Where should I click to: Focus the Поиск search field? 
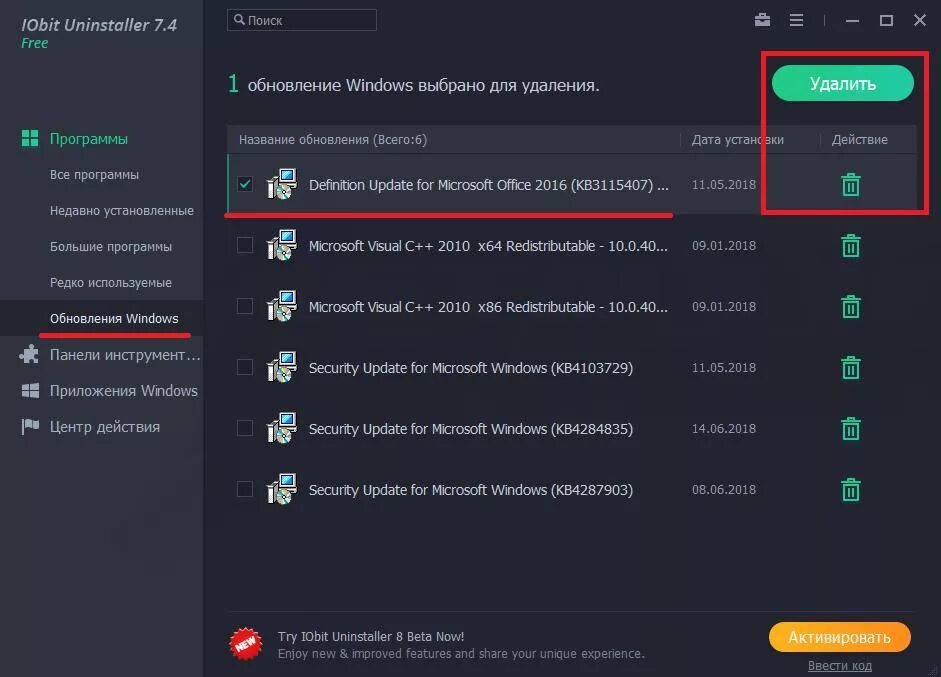(x=302, y=20)
